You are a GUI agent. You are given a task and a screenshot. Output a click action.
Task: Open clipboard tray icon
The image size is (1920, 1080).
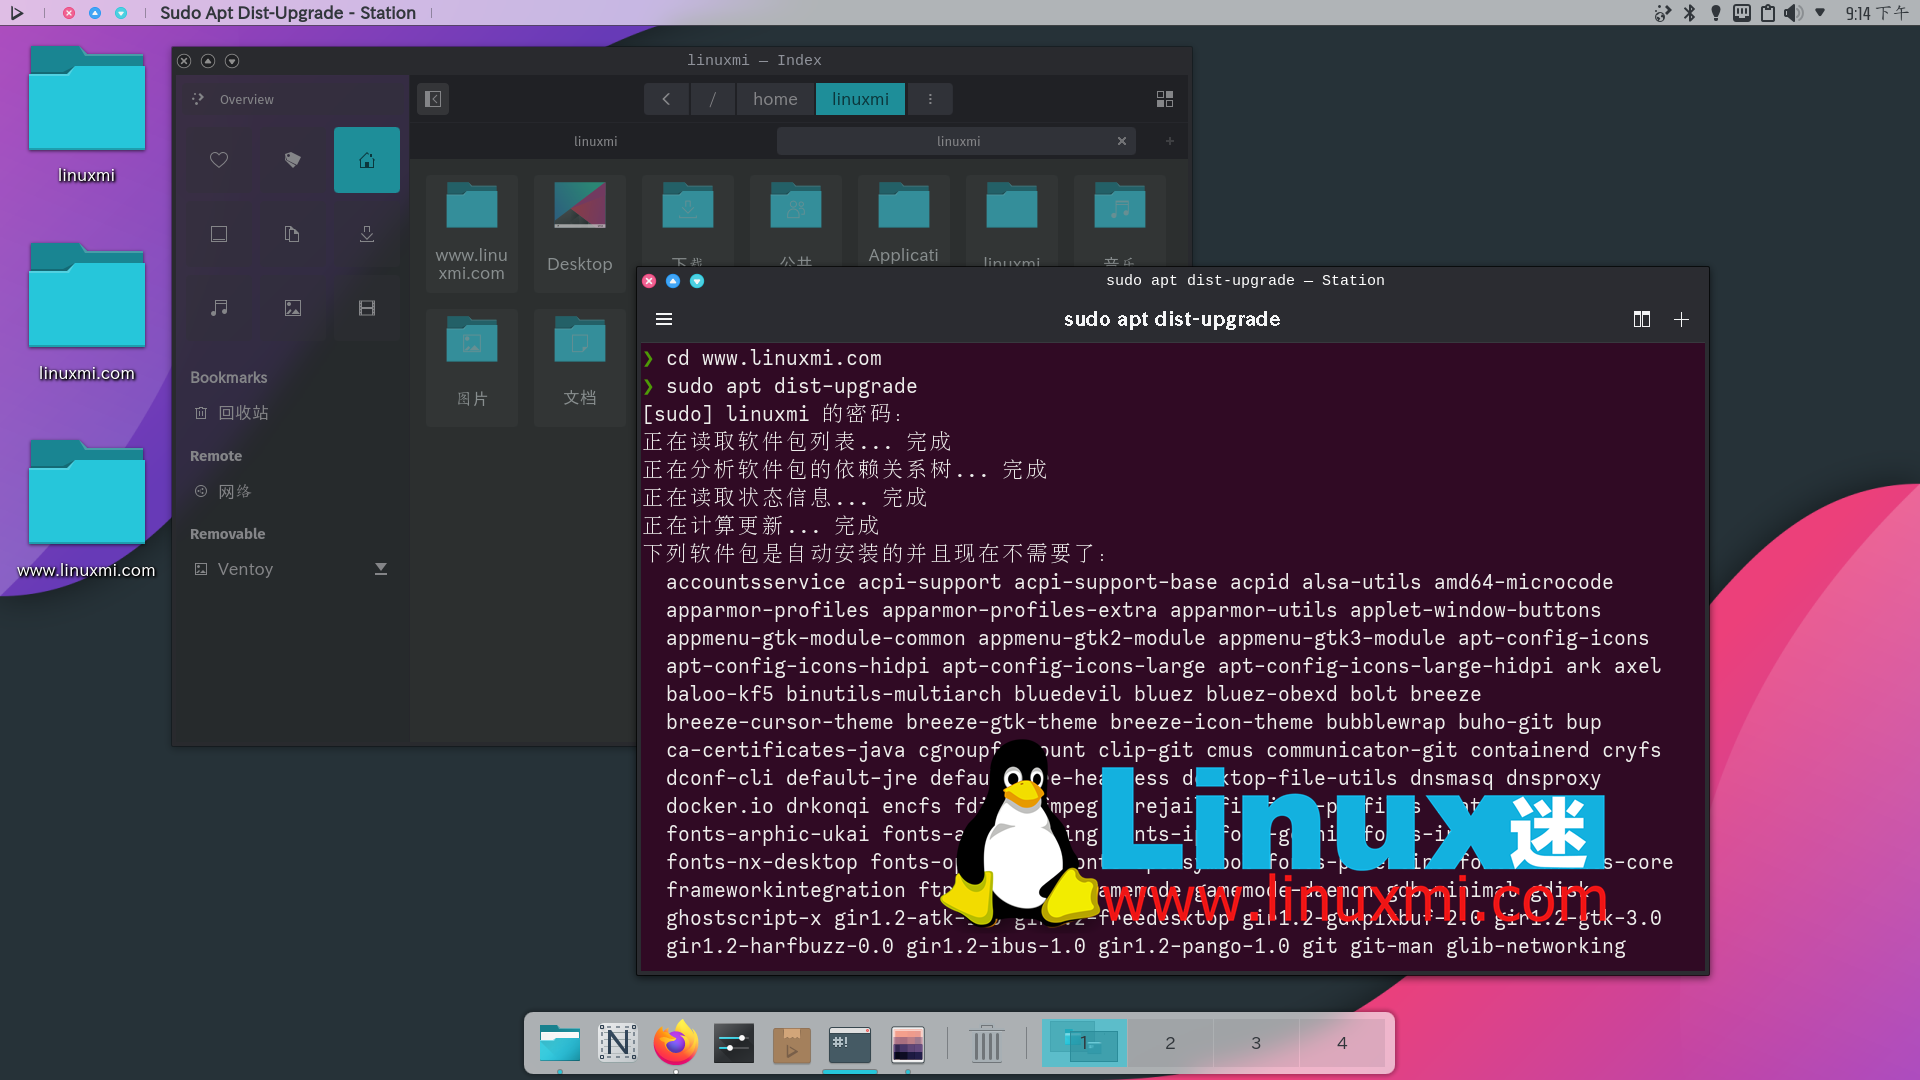(1768, 13)
